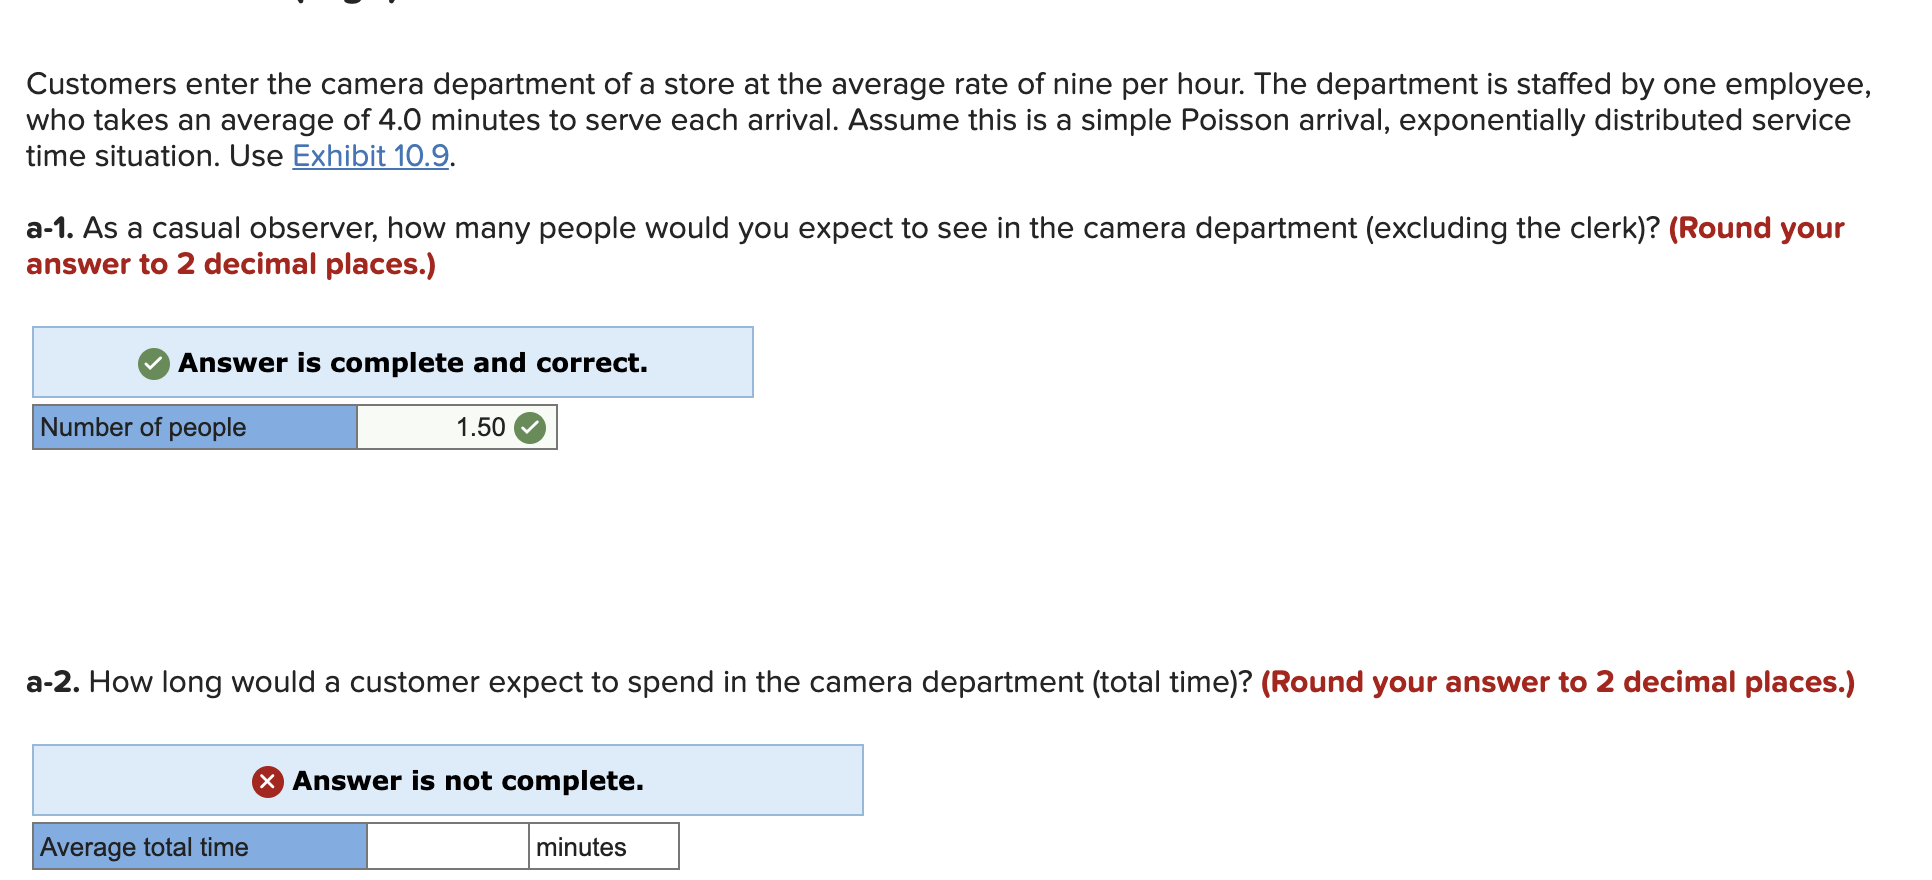
Task: Click the error icon before Answer is not complete
Action: [x=267, y=781]
